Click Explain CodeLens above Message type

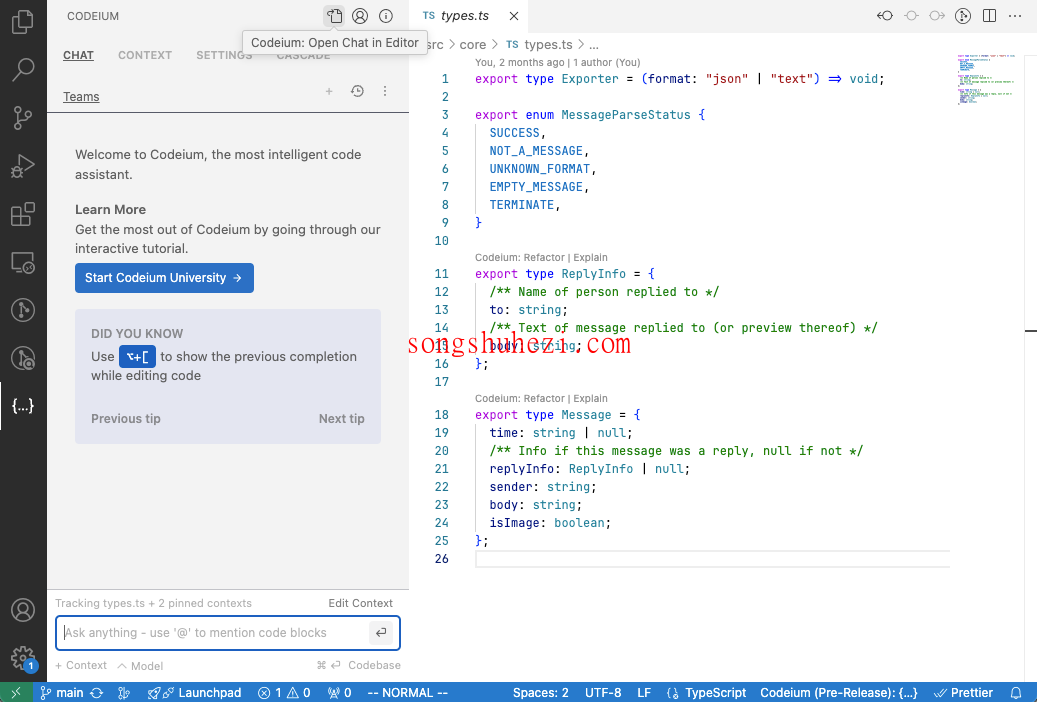pos(590,398)
